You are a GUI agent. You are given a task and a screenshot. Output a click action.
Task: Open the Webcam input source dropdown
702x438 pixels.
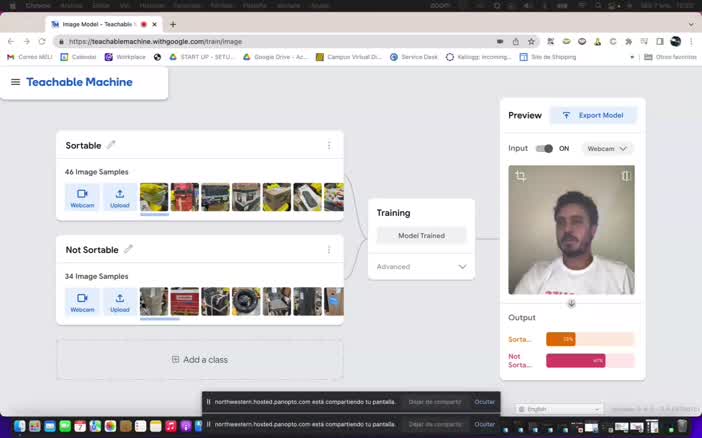(607, 149)
